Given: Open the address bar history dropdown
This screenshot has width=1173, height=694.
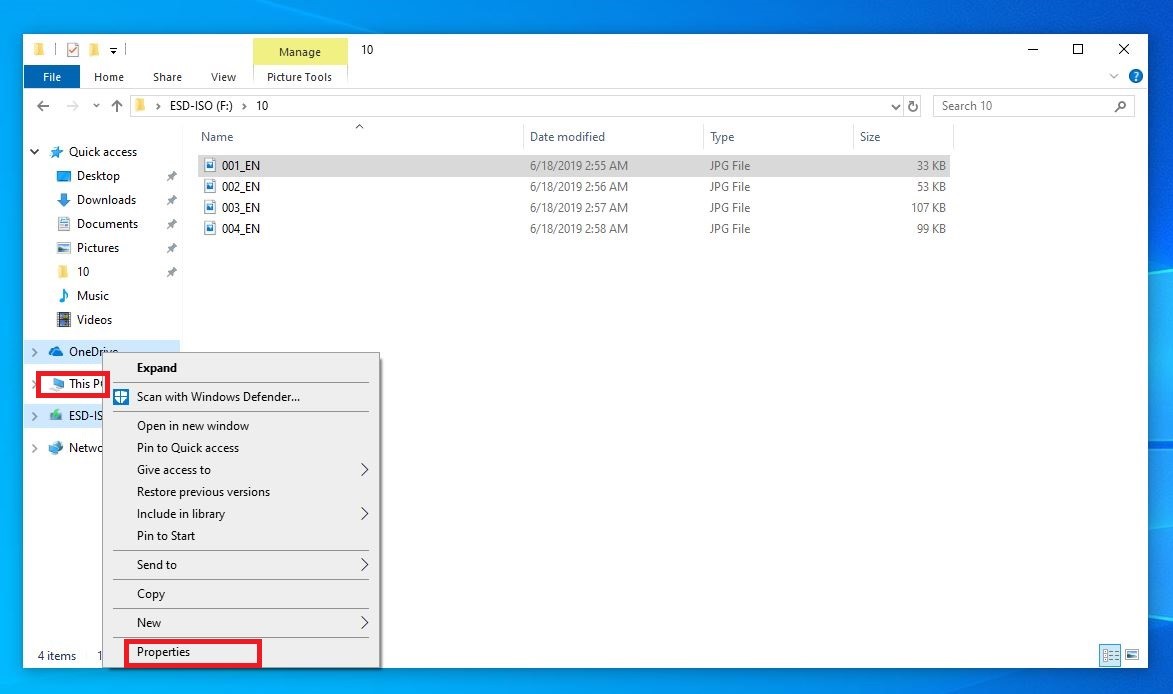Looking at the screenshot, I should (895, 106).
